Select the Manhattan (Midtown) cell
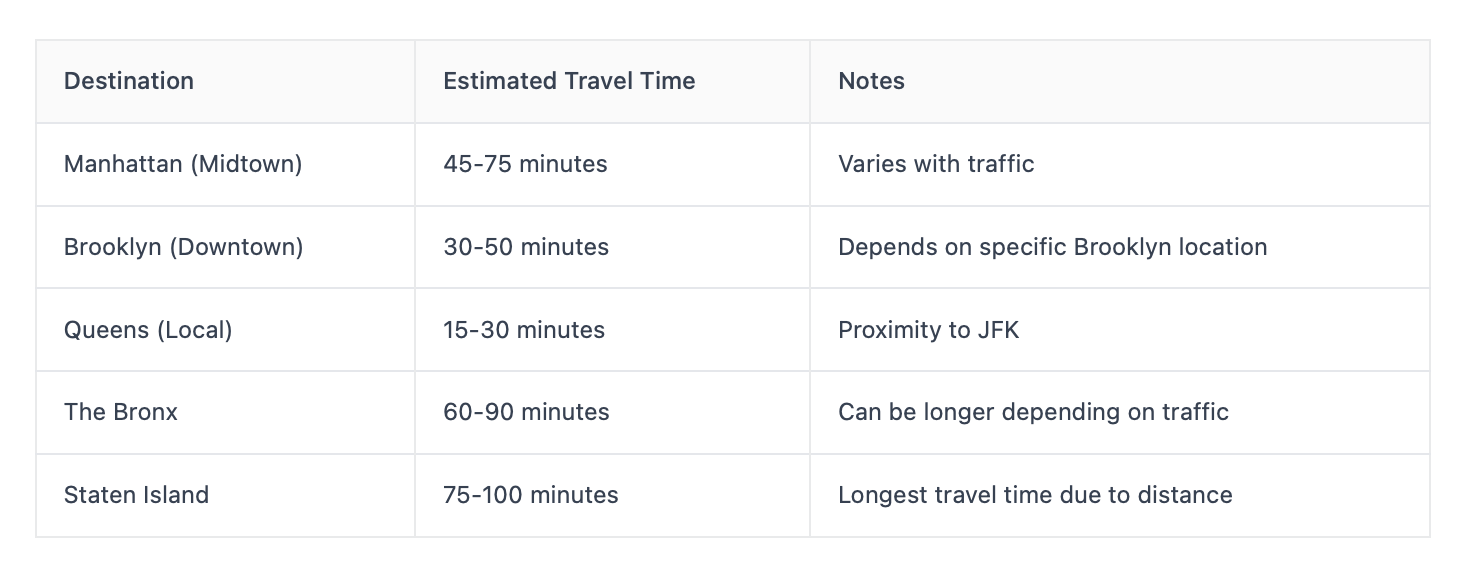The height and width of the screenshot is (572, 1469). click(x=183, y=164)
